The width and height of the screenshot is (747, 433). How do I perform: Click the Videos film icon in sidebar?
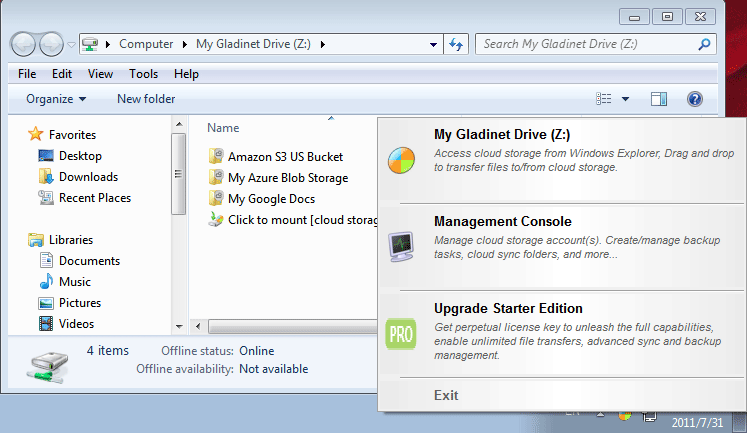(46, 324)
